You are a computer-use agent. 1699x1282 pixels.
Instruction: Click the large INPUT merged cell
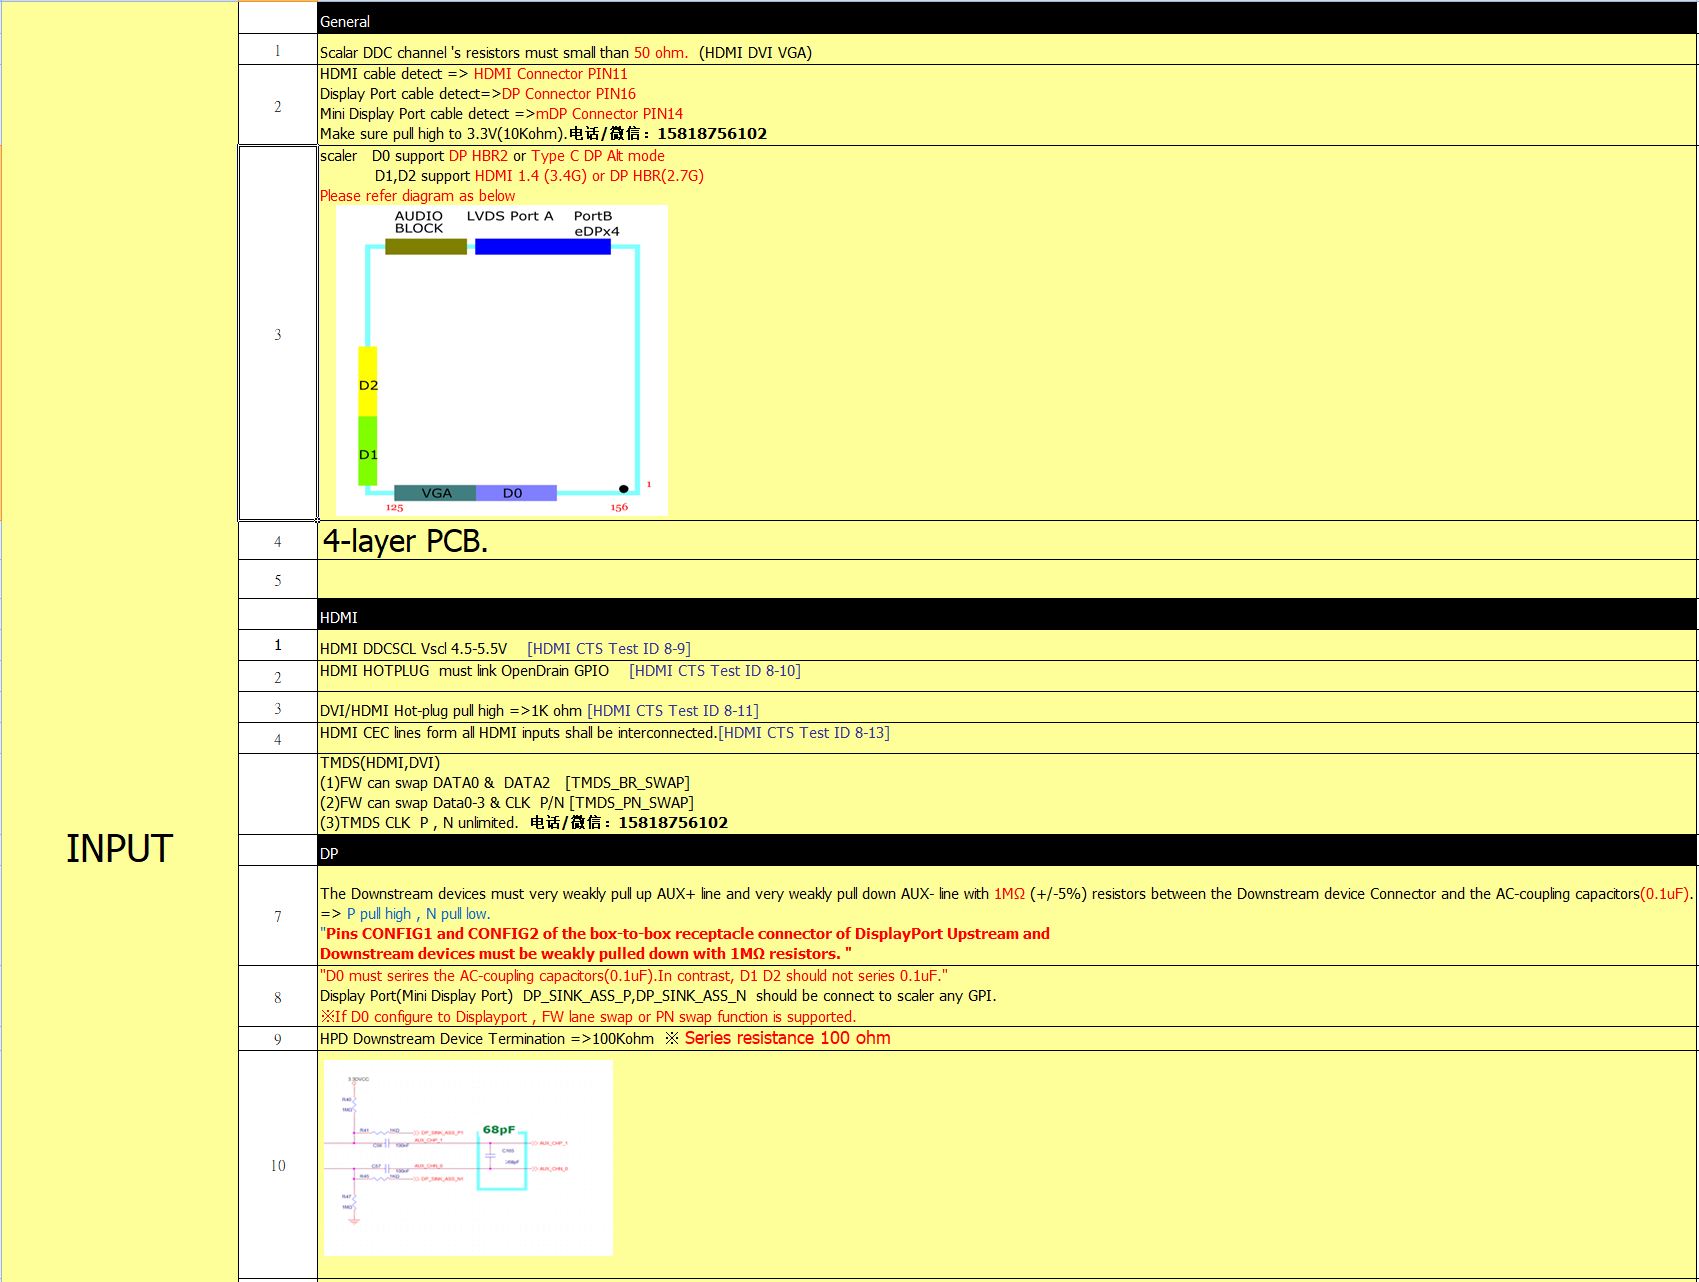click(119, 848)
